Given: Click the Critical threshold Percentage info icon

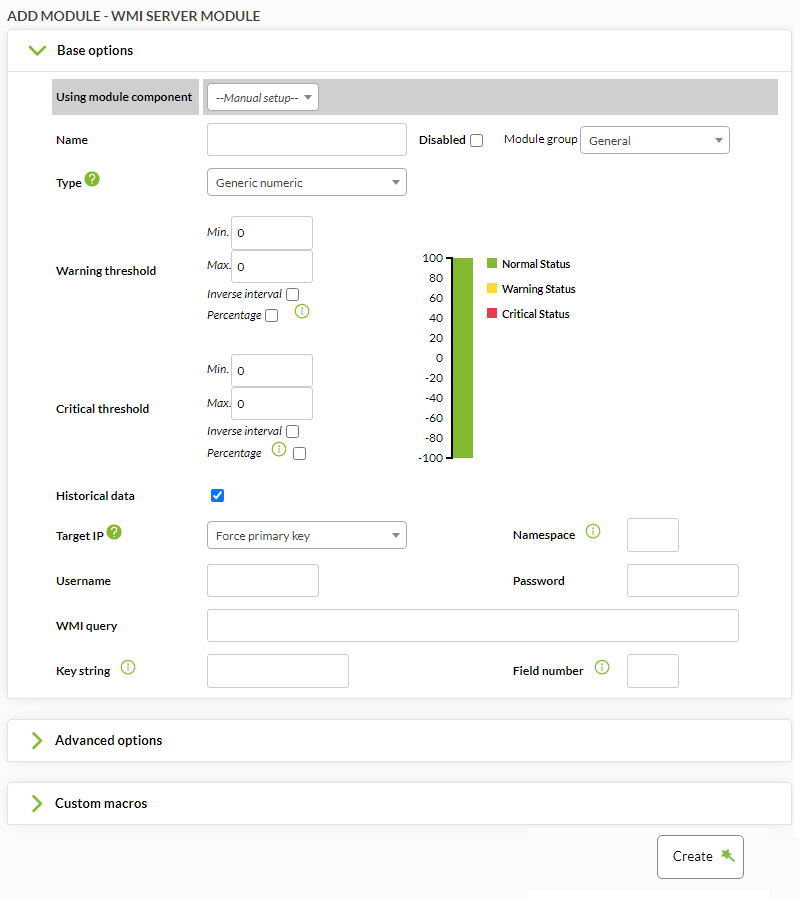Looking at the screenshot, I should (279, 449).
